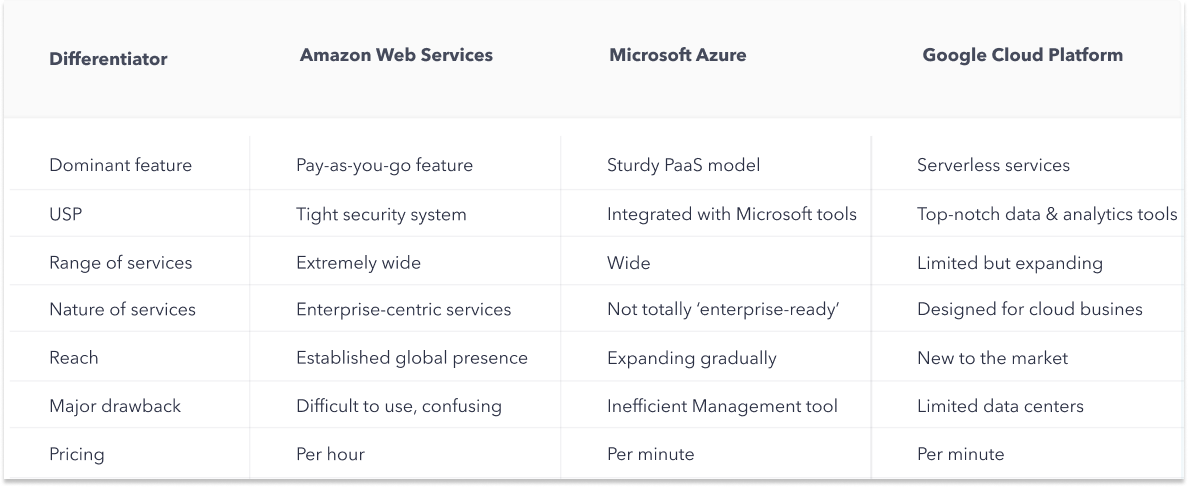Image resolution: width=1188 pixels, height=487 pixels.
Task: Click Integrated with Microsoft tools cell
Action: (x=731, y=214)
